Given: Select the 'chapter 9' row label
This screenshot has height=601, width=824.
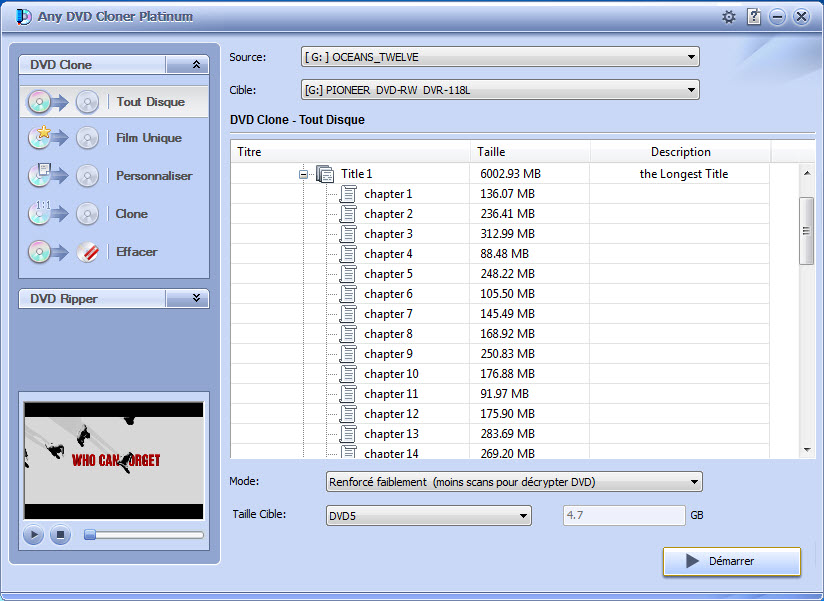Looking at the screenshot, I should (x=388, y=354).
